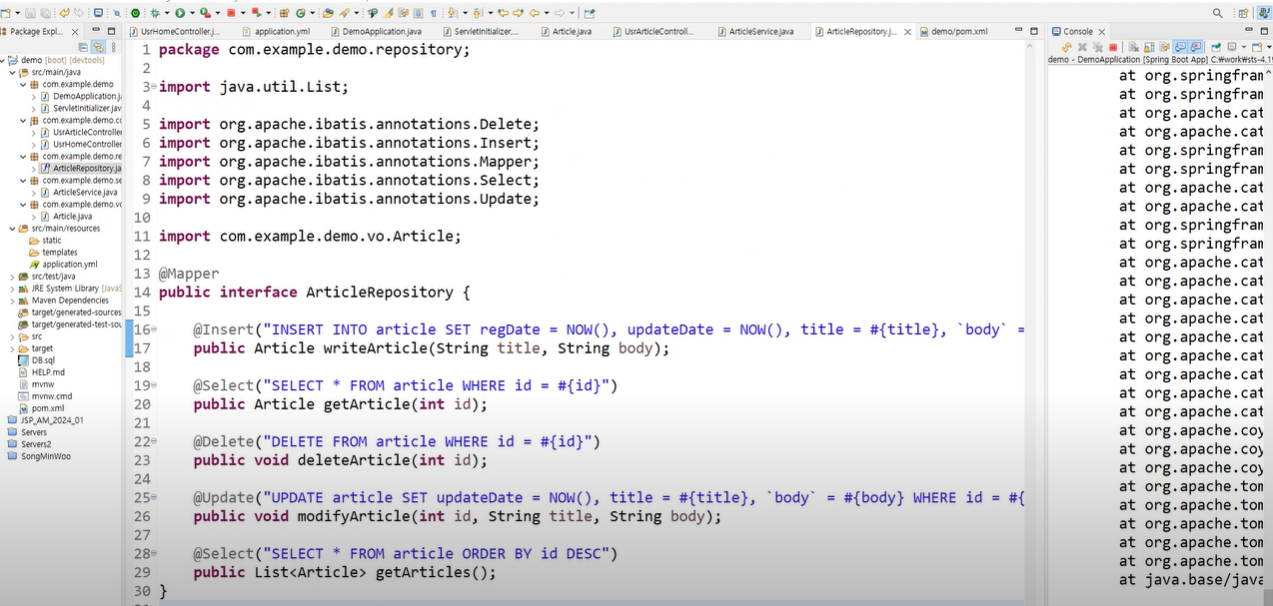Image resolution: width=1273 pixels, height=606 pixels.
Task: Collapse the demo project tree node
Action: [x=3, y=60]
